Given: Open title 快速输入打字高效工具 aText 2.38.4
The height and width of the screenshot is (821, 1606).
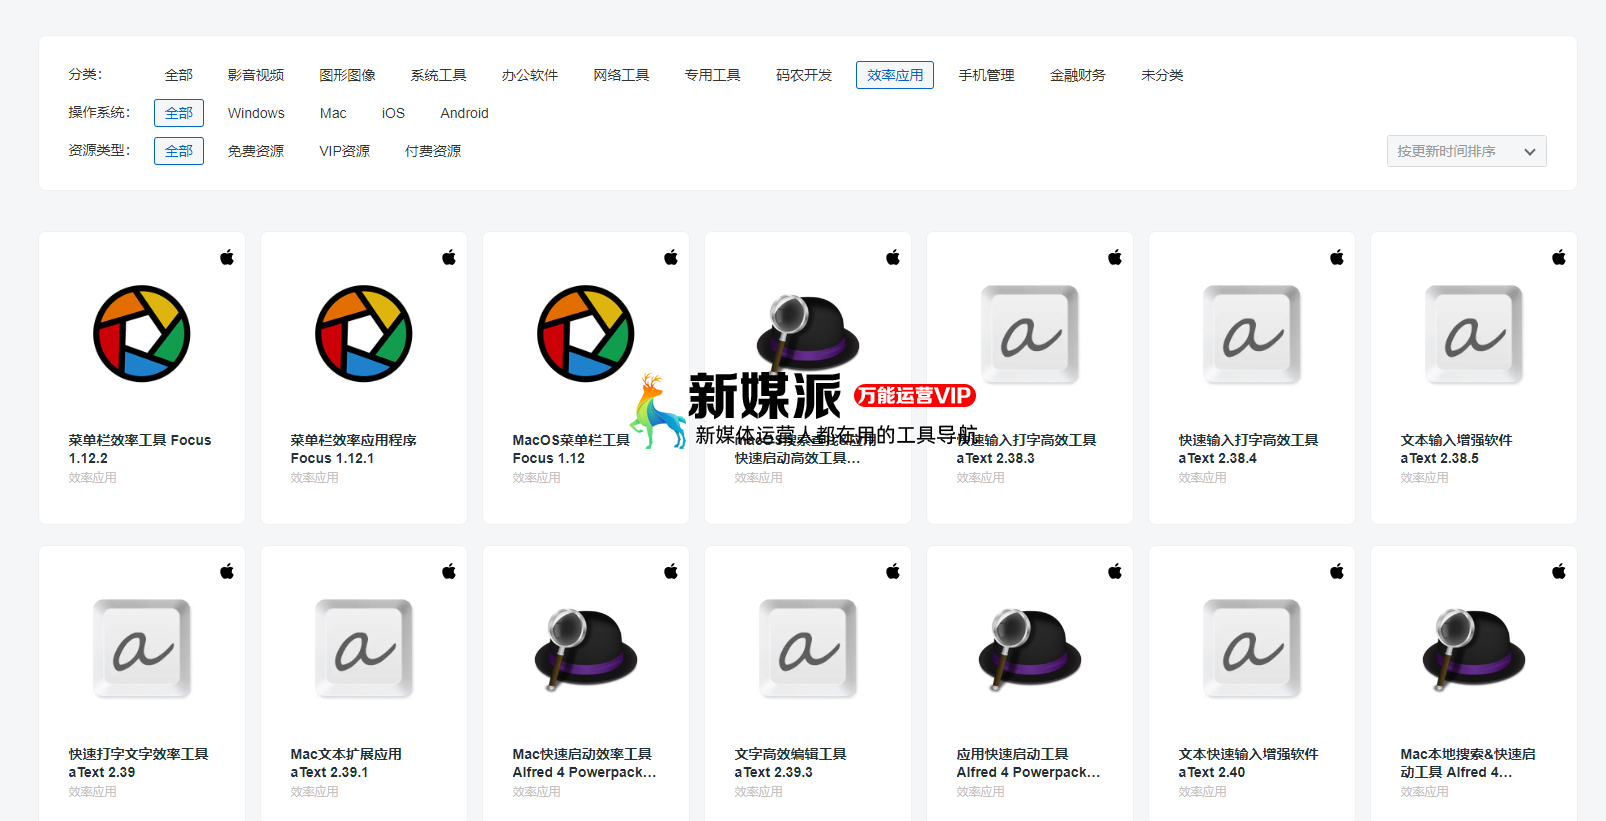Looking at the screenshot, I should click(x=1248, y=449).
